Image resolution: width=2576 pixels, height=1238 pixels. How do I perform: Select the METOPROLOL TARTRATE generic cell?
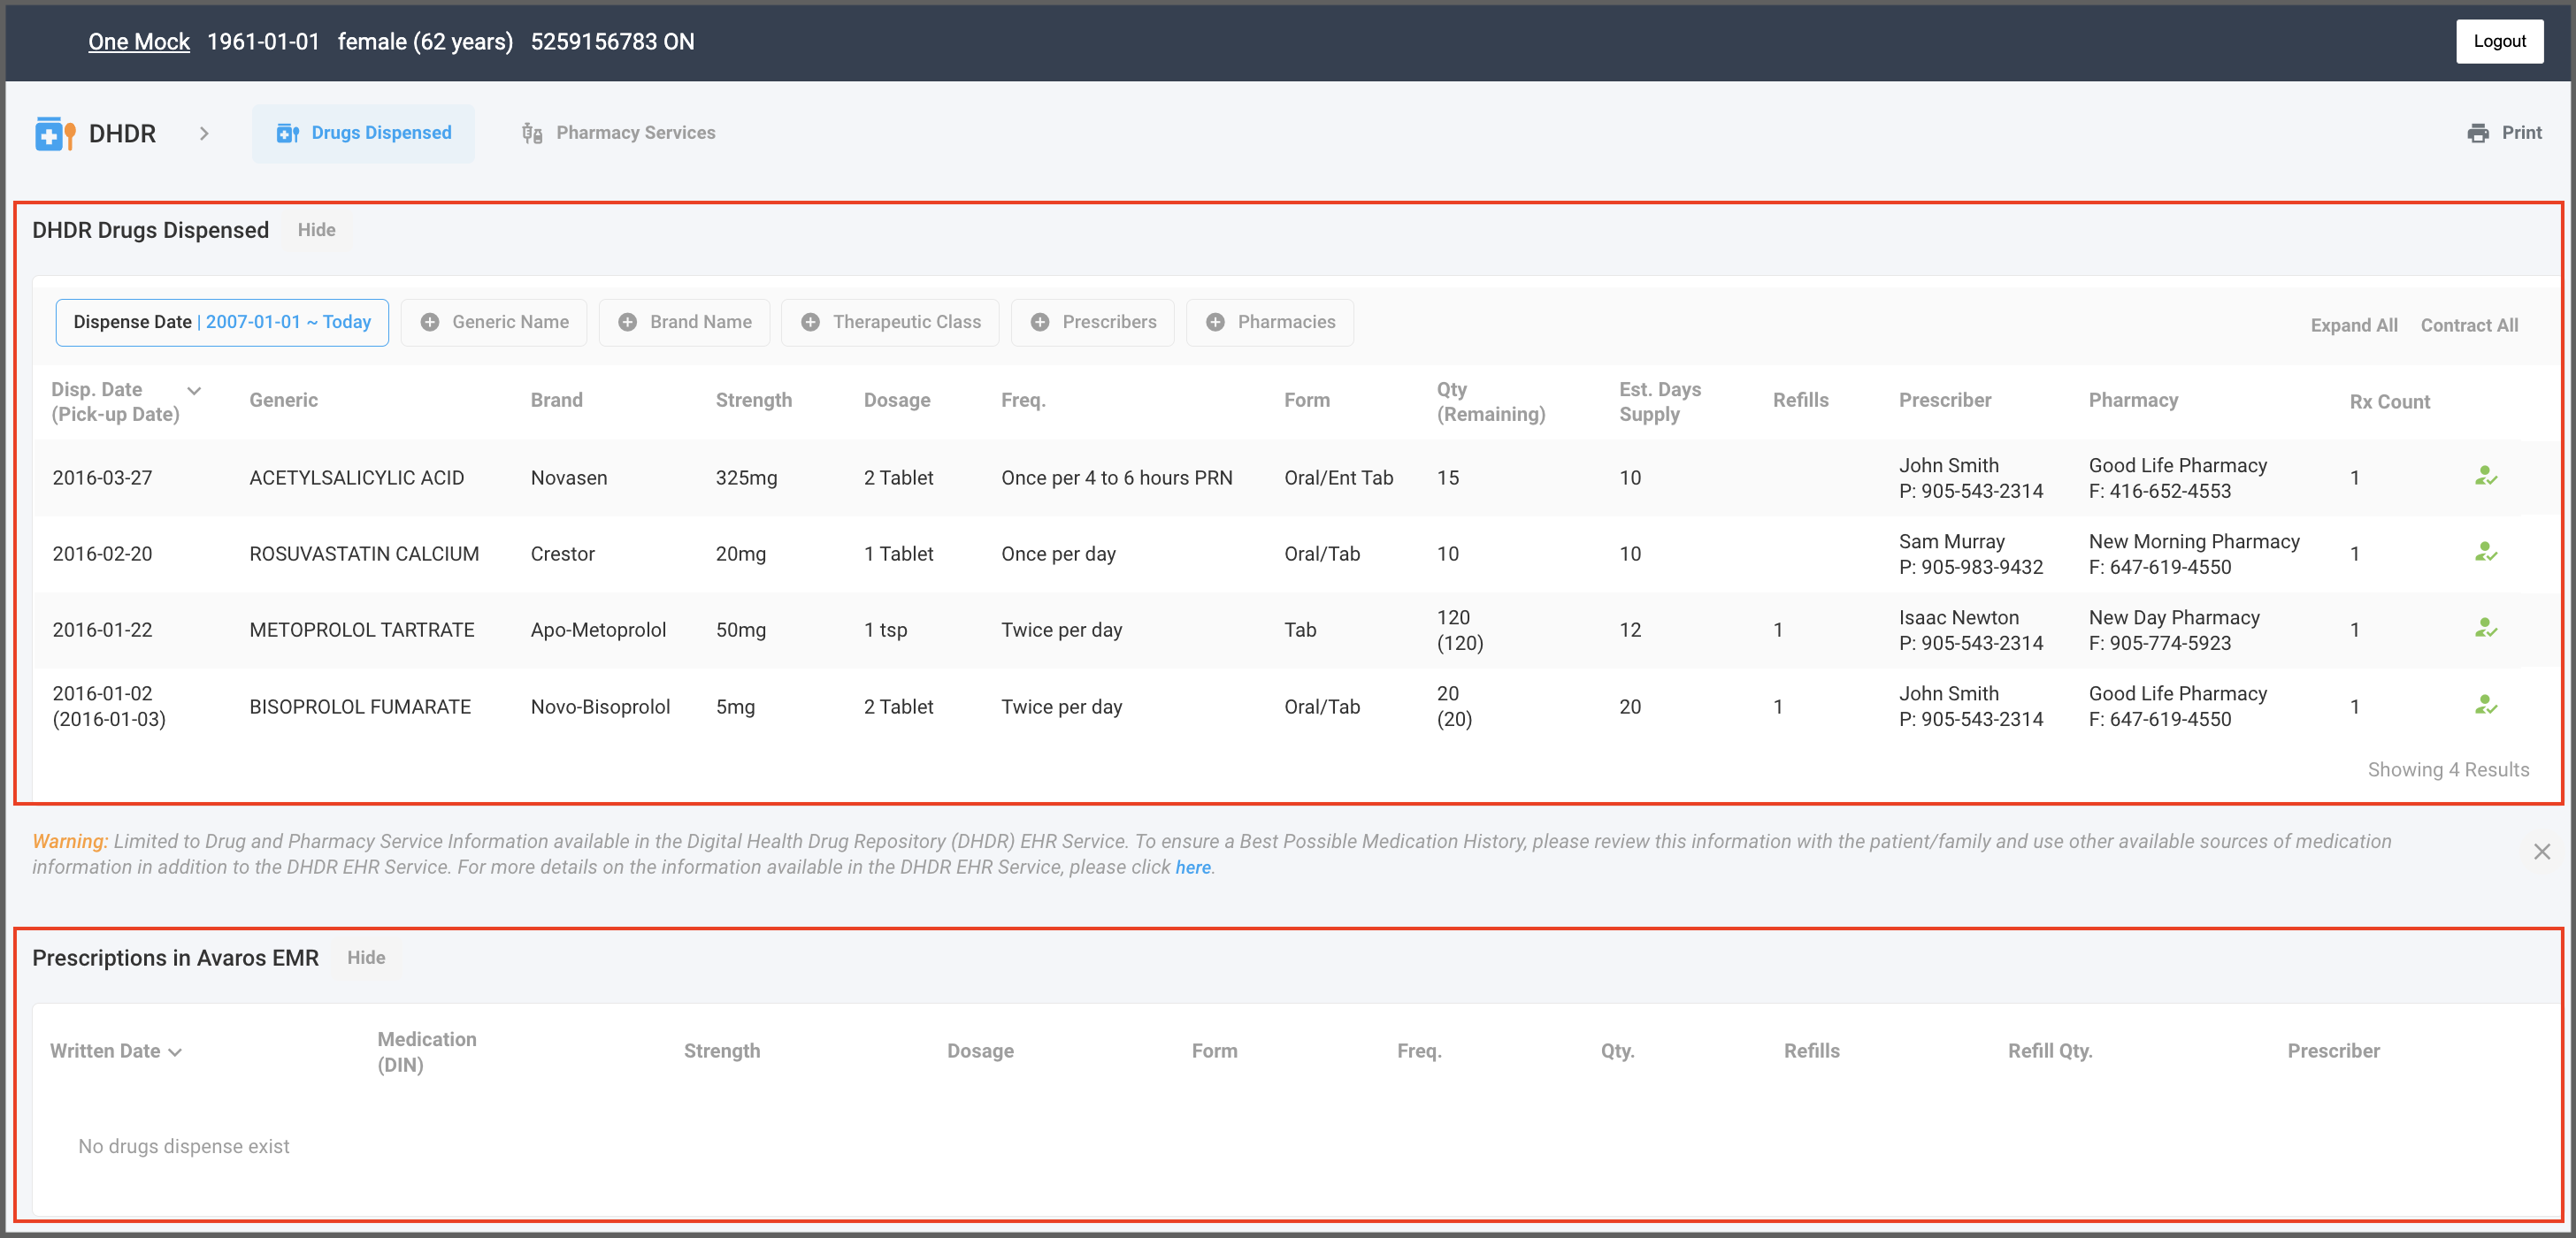(362, 630)
